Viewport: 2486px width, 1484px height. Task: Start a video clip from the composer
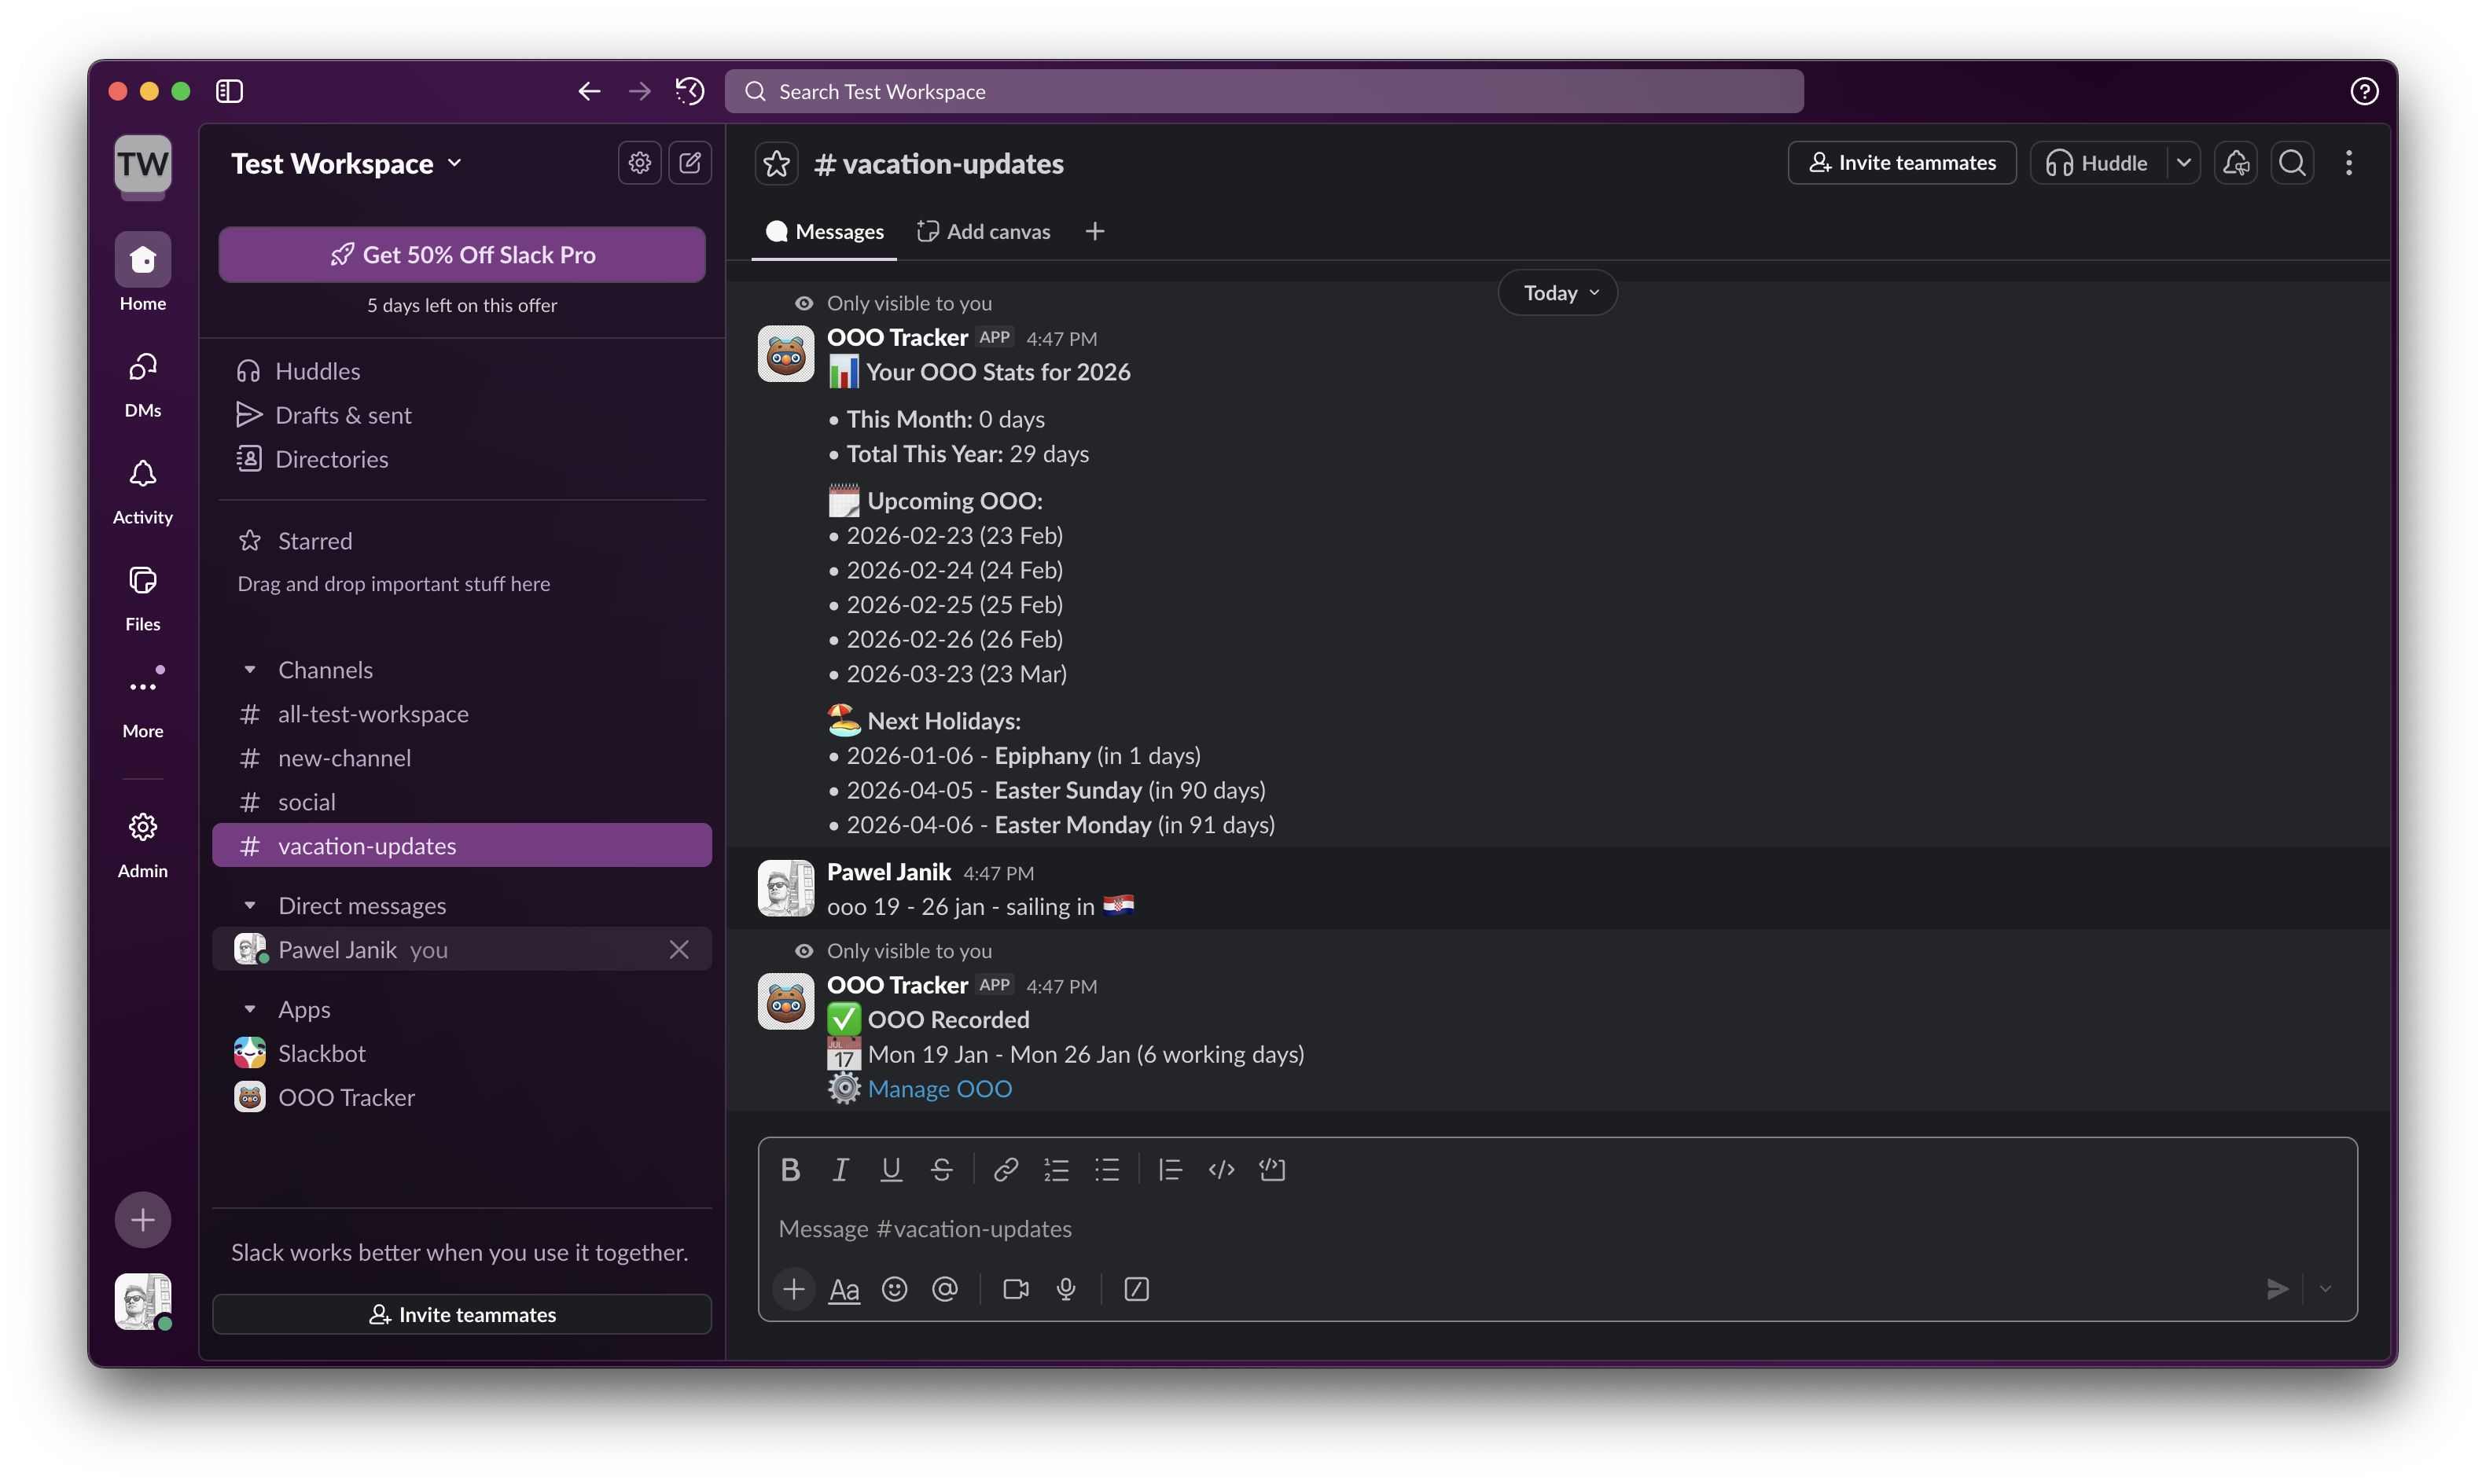click(x=1015, y=1289)
